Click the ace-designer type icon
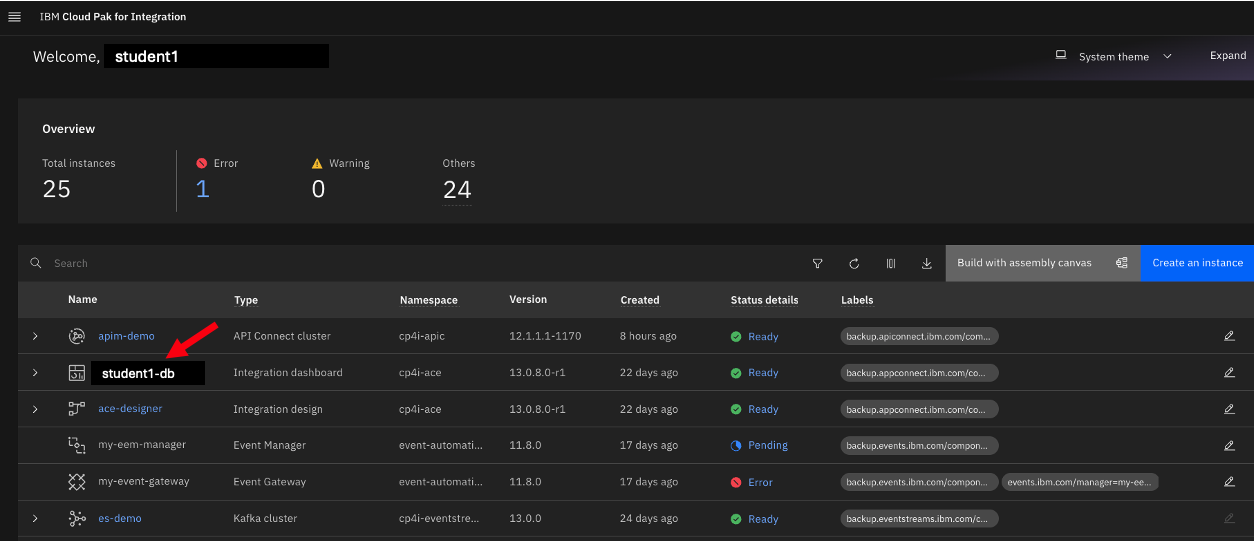 click(x=77, y=409)
